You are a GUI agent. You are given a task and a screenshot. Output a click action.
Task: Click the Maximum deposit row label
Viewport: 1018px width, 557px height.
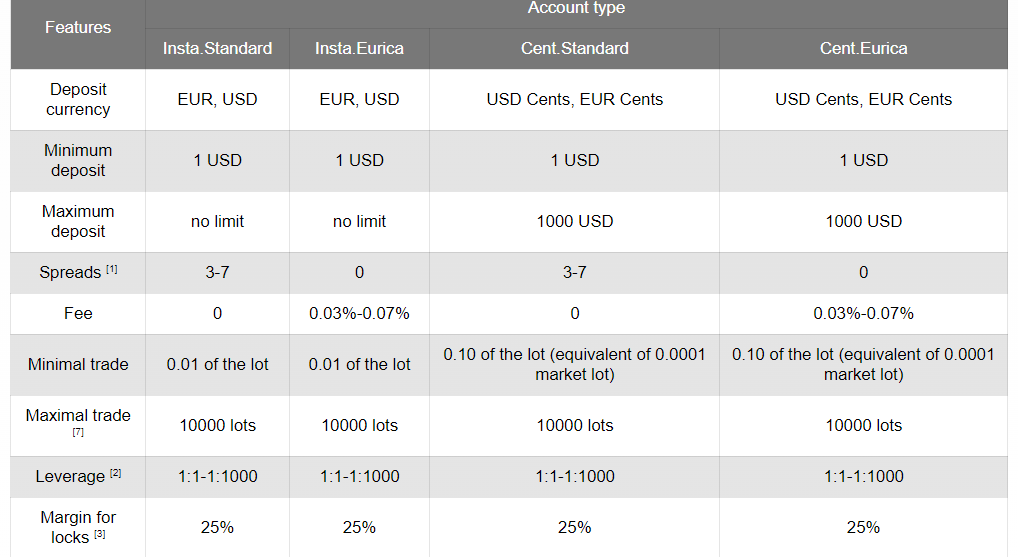tap(78, 221)
